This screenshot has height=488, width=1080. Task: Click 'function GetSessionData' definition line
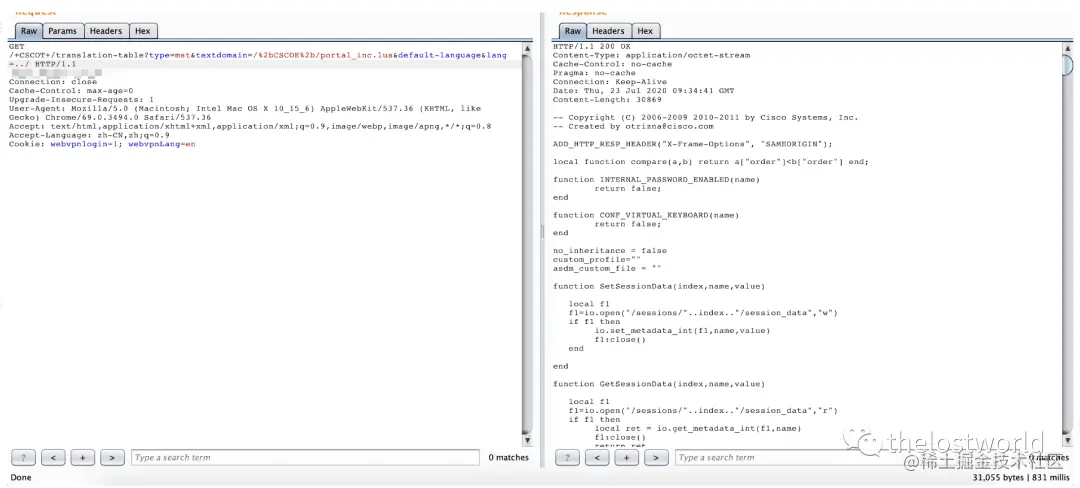coord(658,384)
